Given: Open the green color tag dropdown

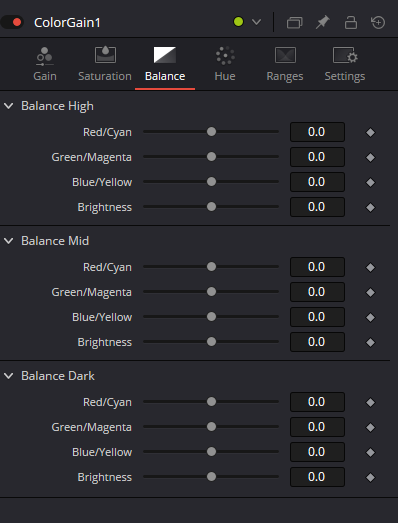Looking at the screenshot, I should point(256,22).
